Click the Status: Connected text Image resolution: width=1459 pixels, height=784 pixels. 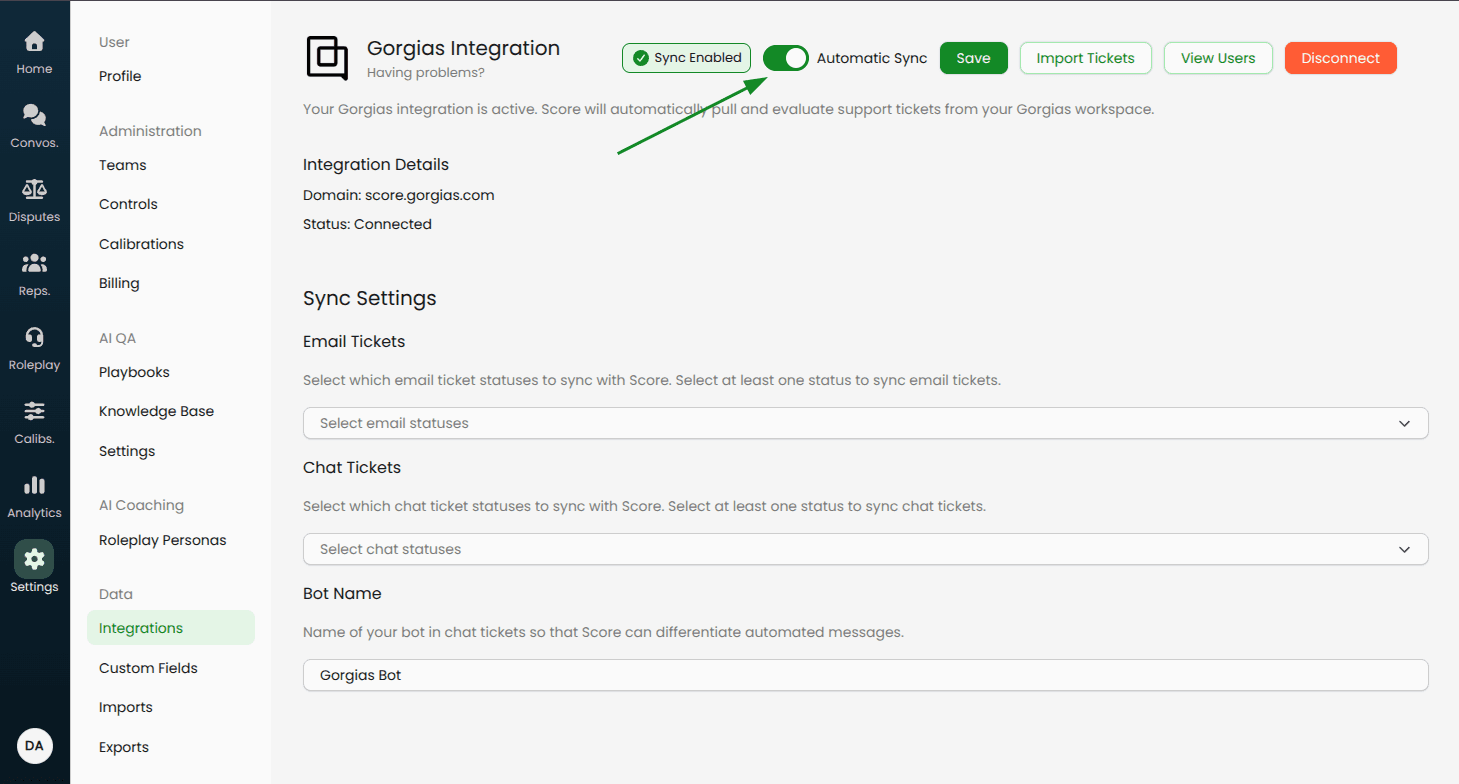[x=367, y=224]
